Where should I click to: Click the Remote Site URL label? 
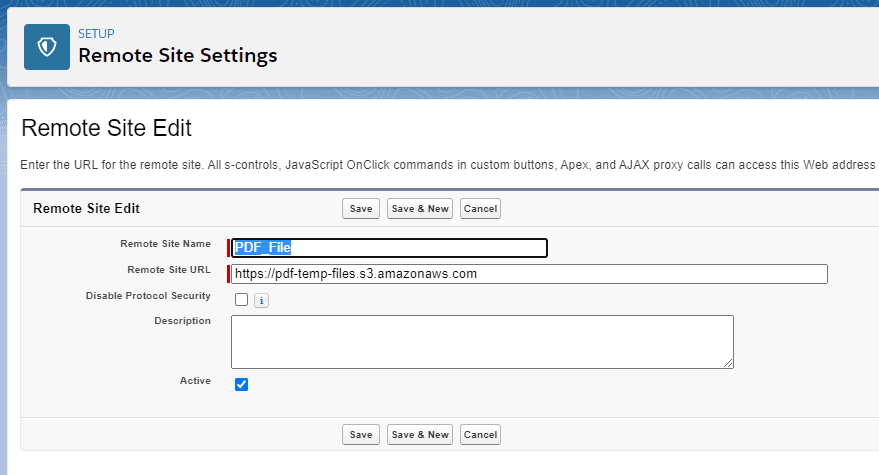point(169,269)
